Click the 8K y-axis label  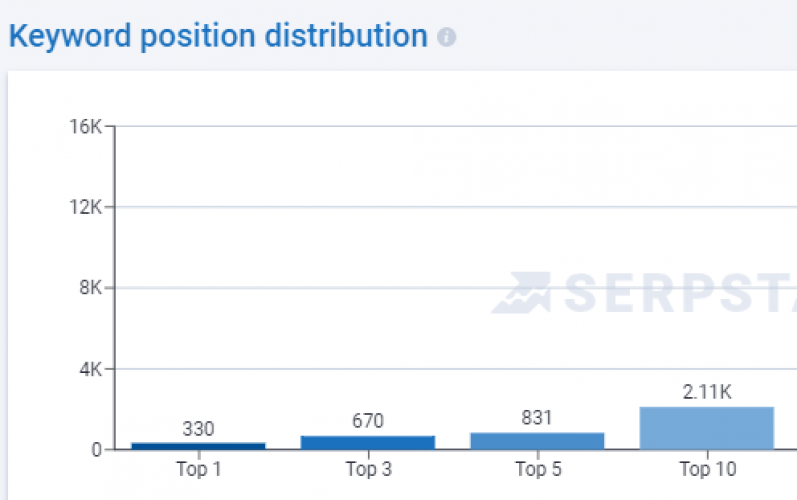click(x=89, y=289)
